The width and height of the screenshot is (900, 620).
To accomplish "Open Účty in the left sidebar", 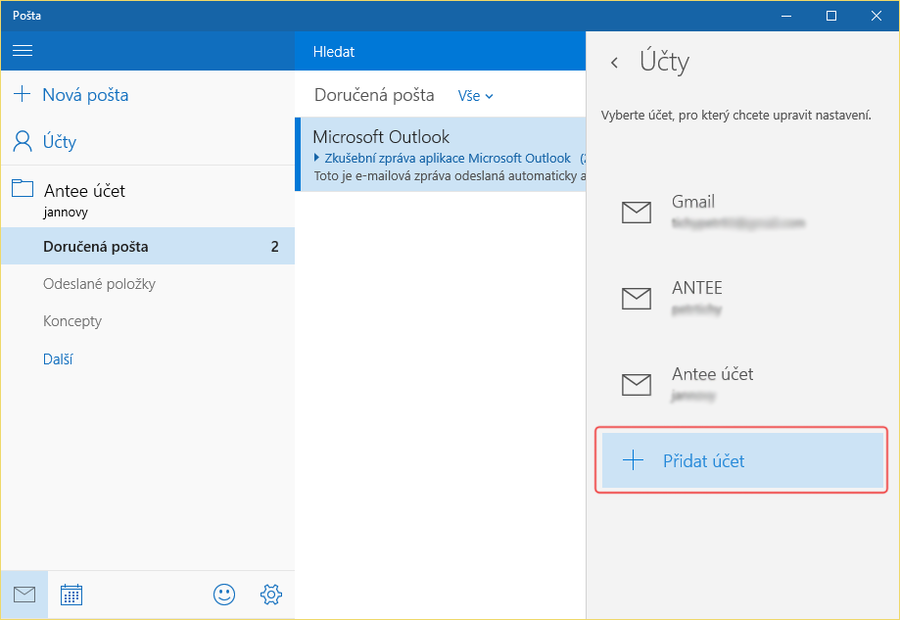I will [59, 142].
